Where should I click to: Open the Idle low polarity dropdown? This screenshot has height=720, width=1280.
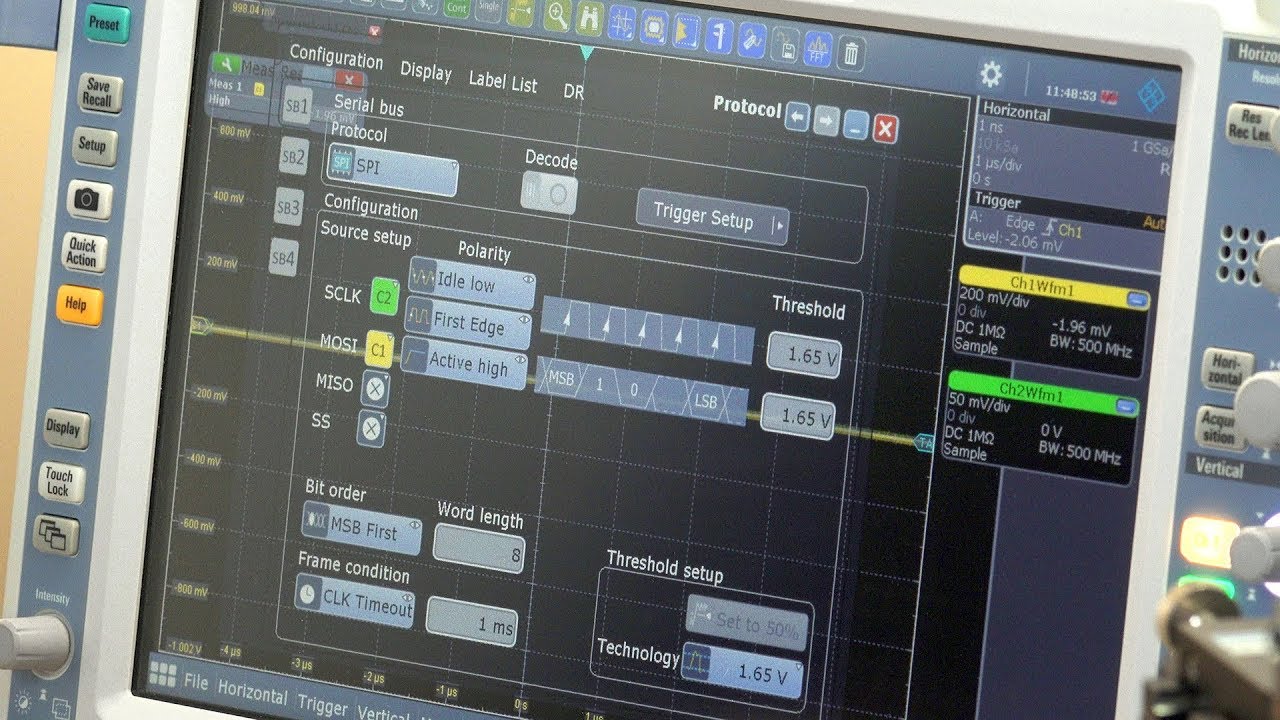click(x=472, y=283)
